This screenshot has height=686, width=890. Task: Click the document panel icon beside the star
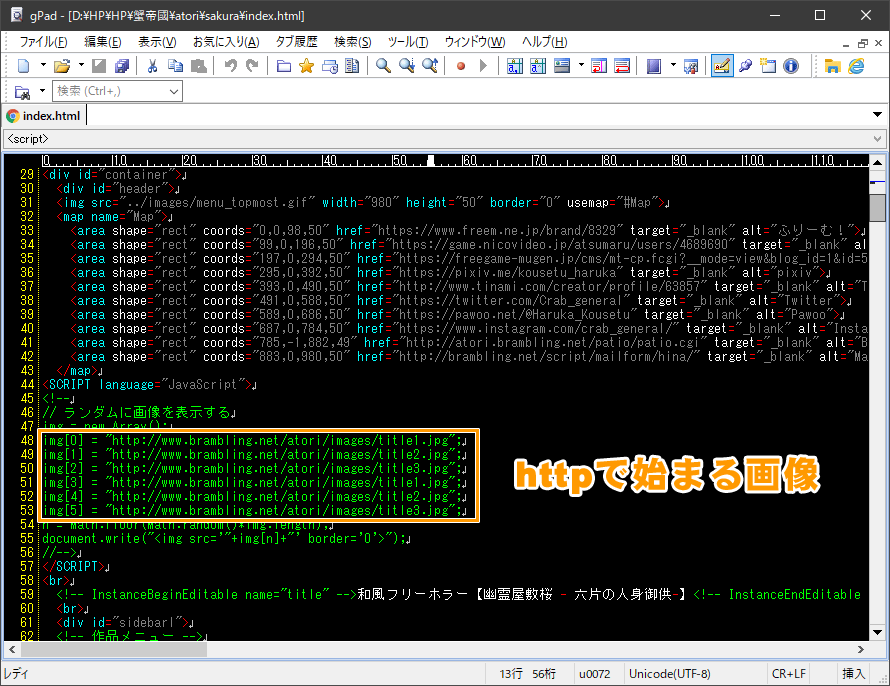[352, 66]
